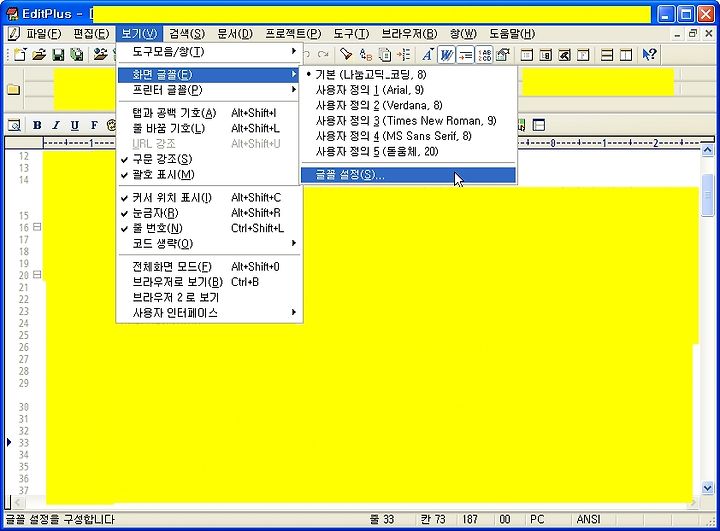Click the Save All toolbar icon
The width and height of the screenshot is (720, 531).
pos(77,55)
